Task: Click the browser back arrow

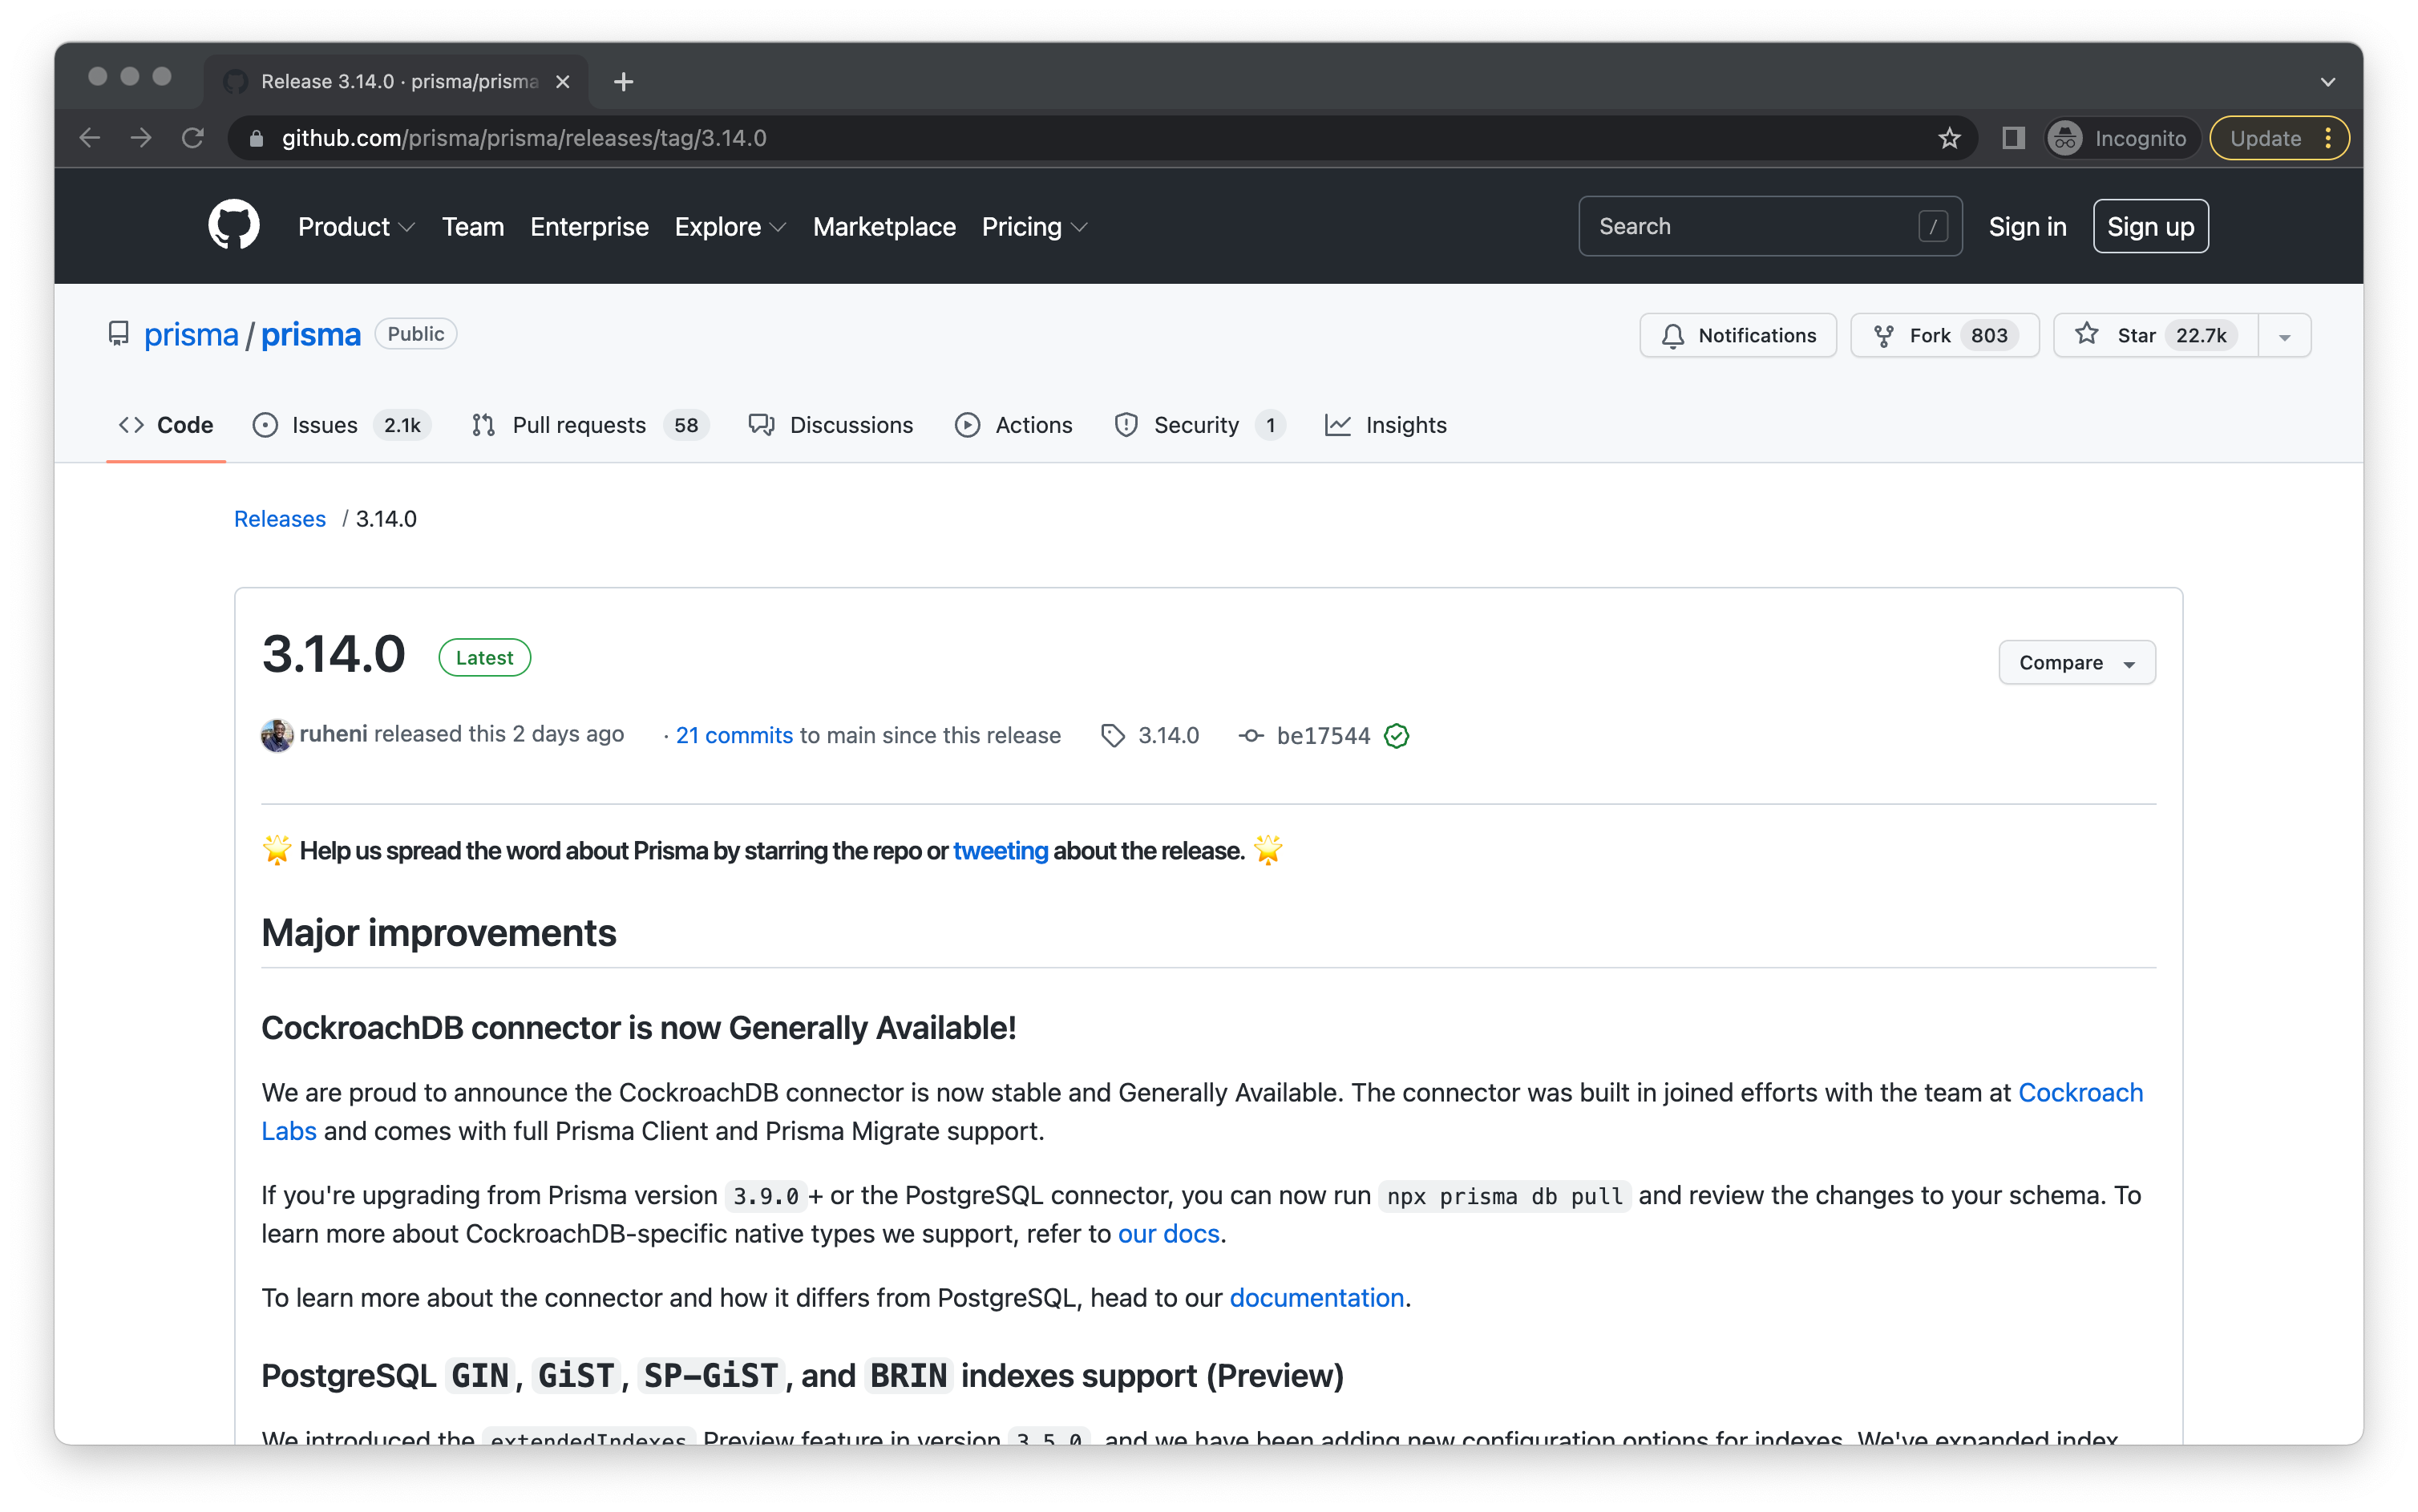Action: pos(90,138)
